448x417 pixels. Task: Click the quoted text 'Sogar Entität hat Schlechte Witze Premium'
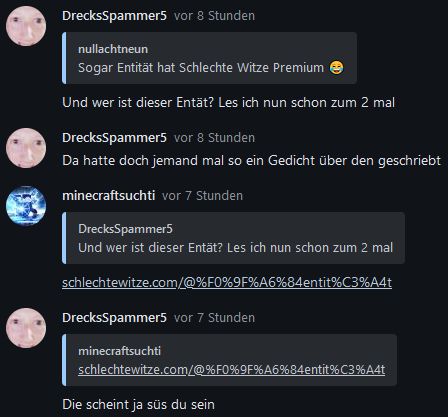click(x=201, y=68)
